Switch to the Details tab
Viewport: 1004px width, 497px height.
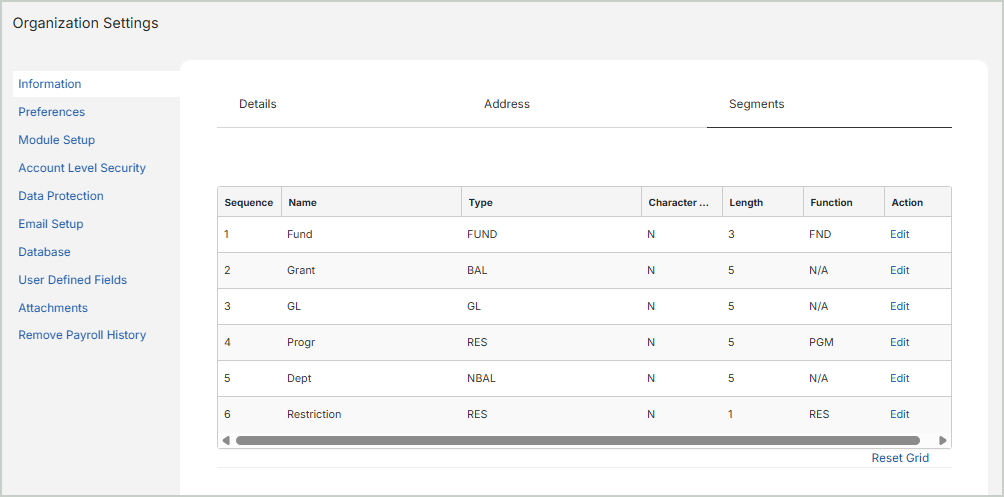pyautogui.click(x=257, y=104)
